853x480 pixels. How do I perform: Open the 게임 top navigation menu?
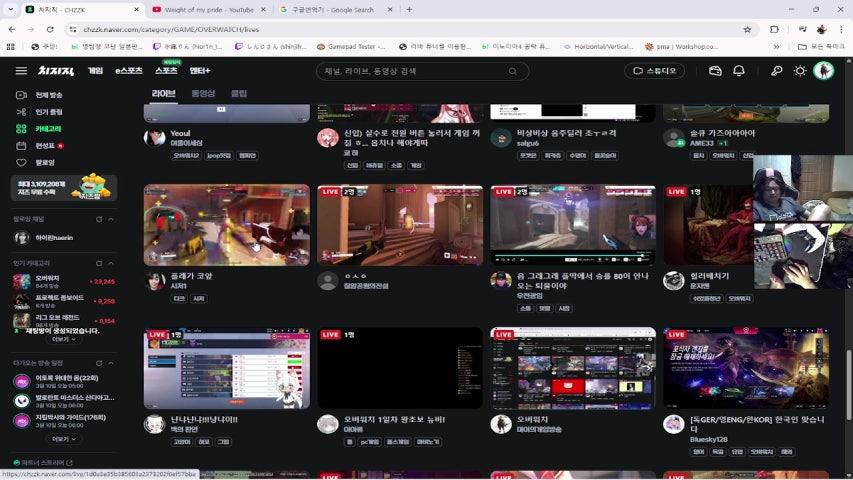96,71
